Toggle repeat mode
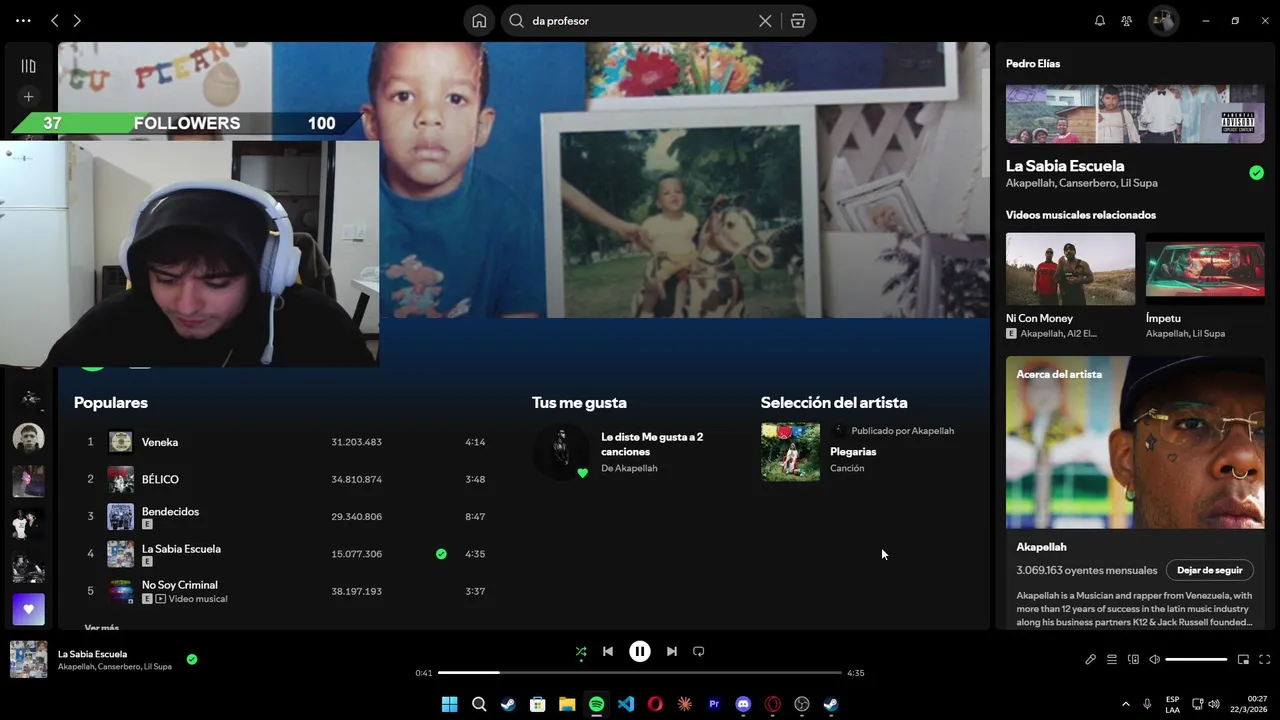The height and width of the screenshot is (720, 1280). click(x=699, y=651)
